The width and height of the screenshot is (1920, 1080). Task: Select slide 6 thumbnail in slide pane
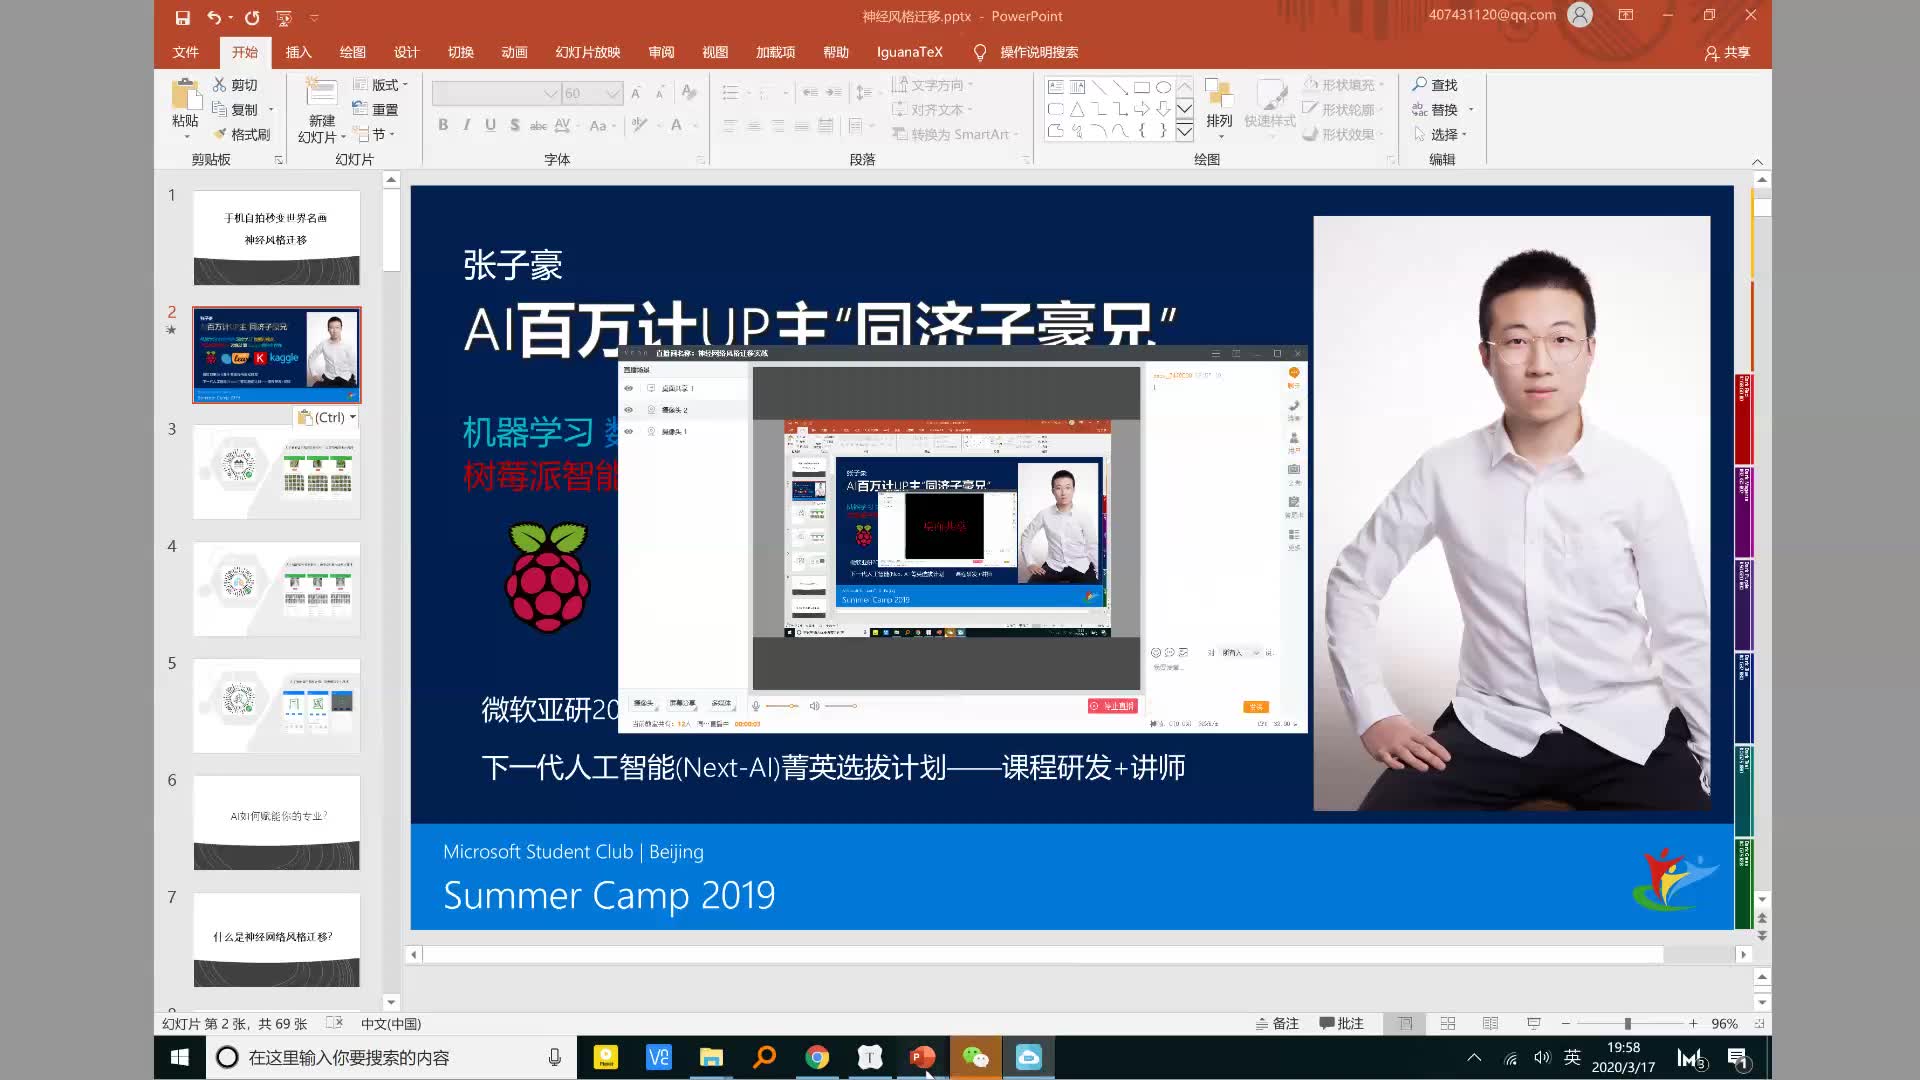click(x=277, y=822)
